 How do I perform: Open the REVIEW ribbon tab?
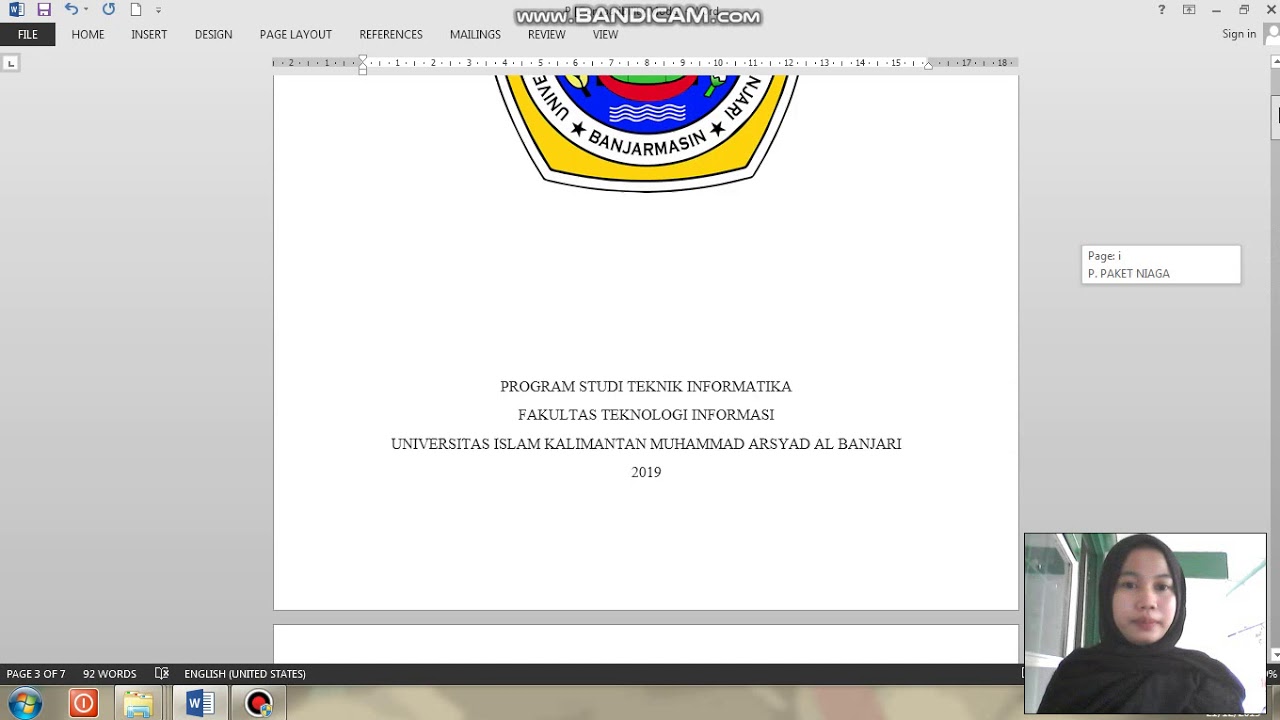pos(547,34)
